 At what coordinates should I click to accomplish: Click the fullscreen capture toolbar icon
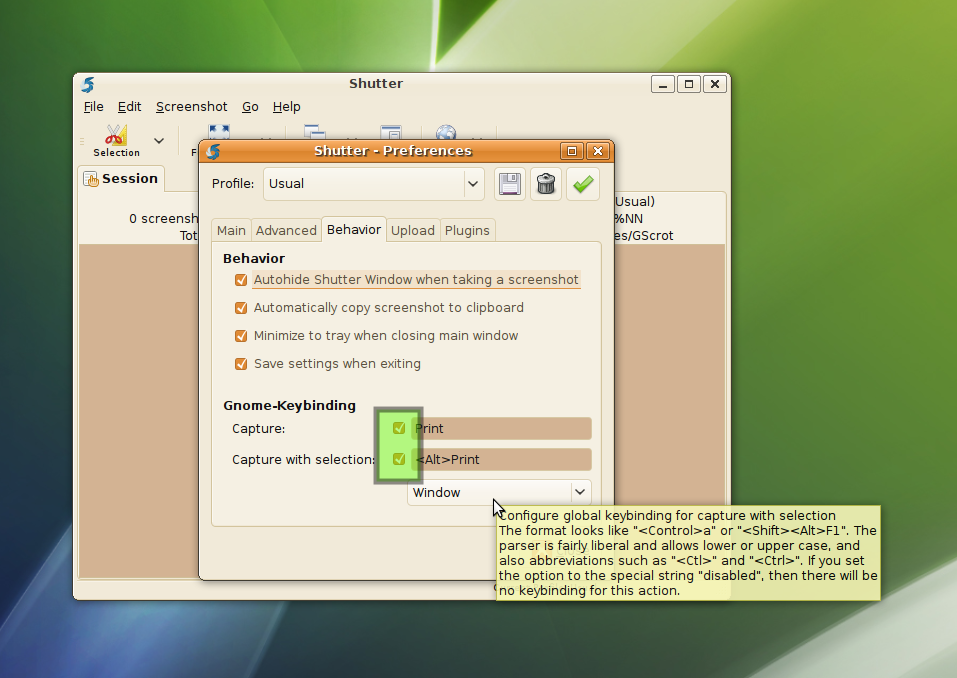[x=219, y=132]
